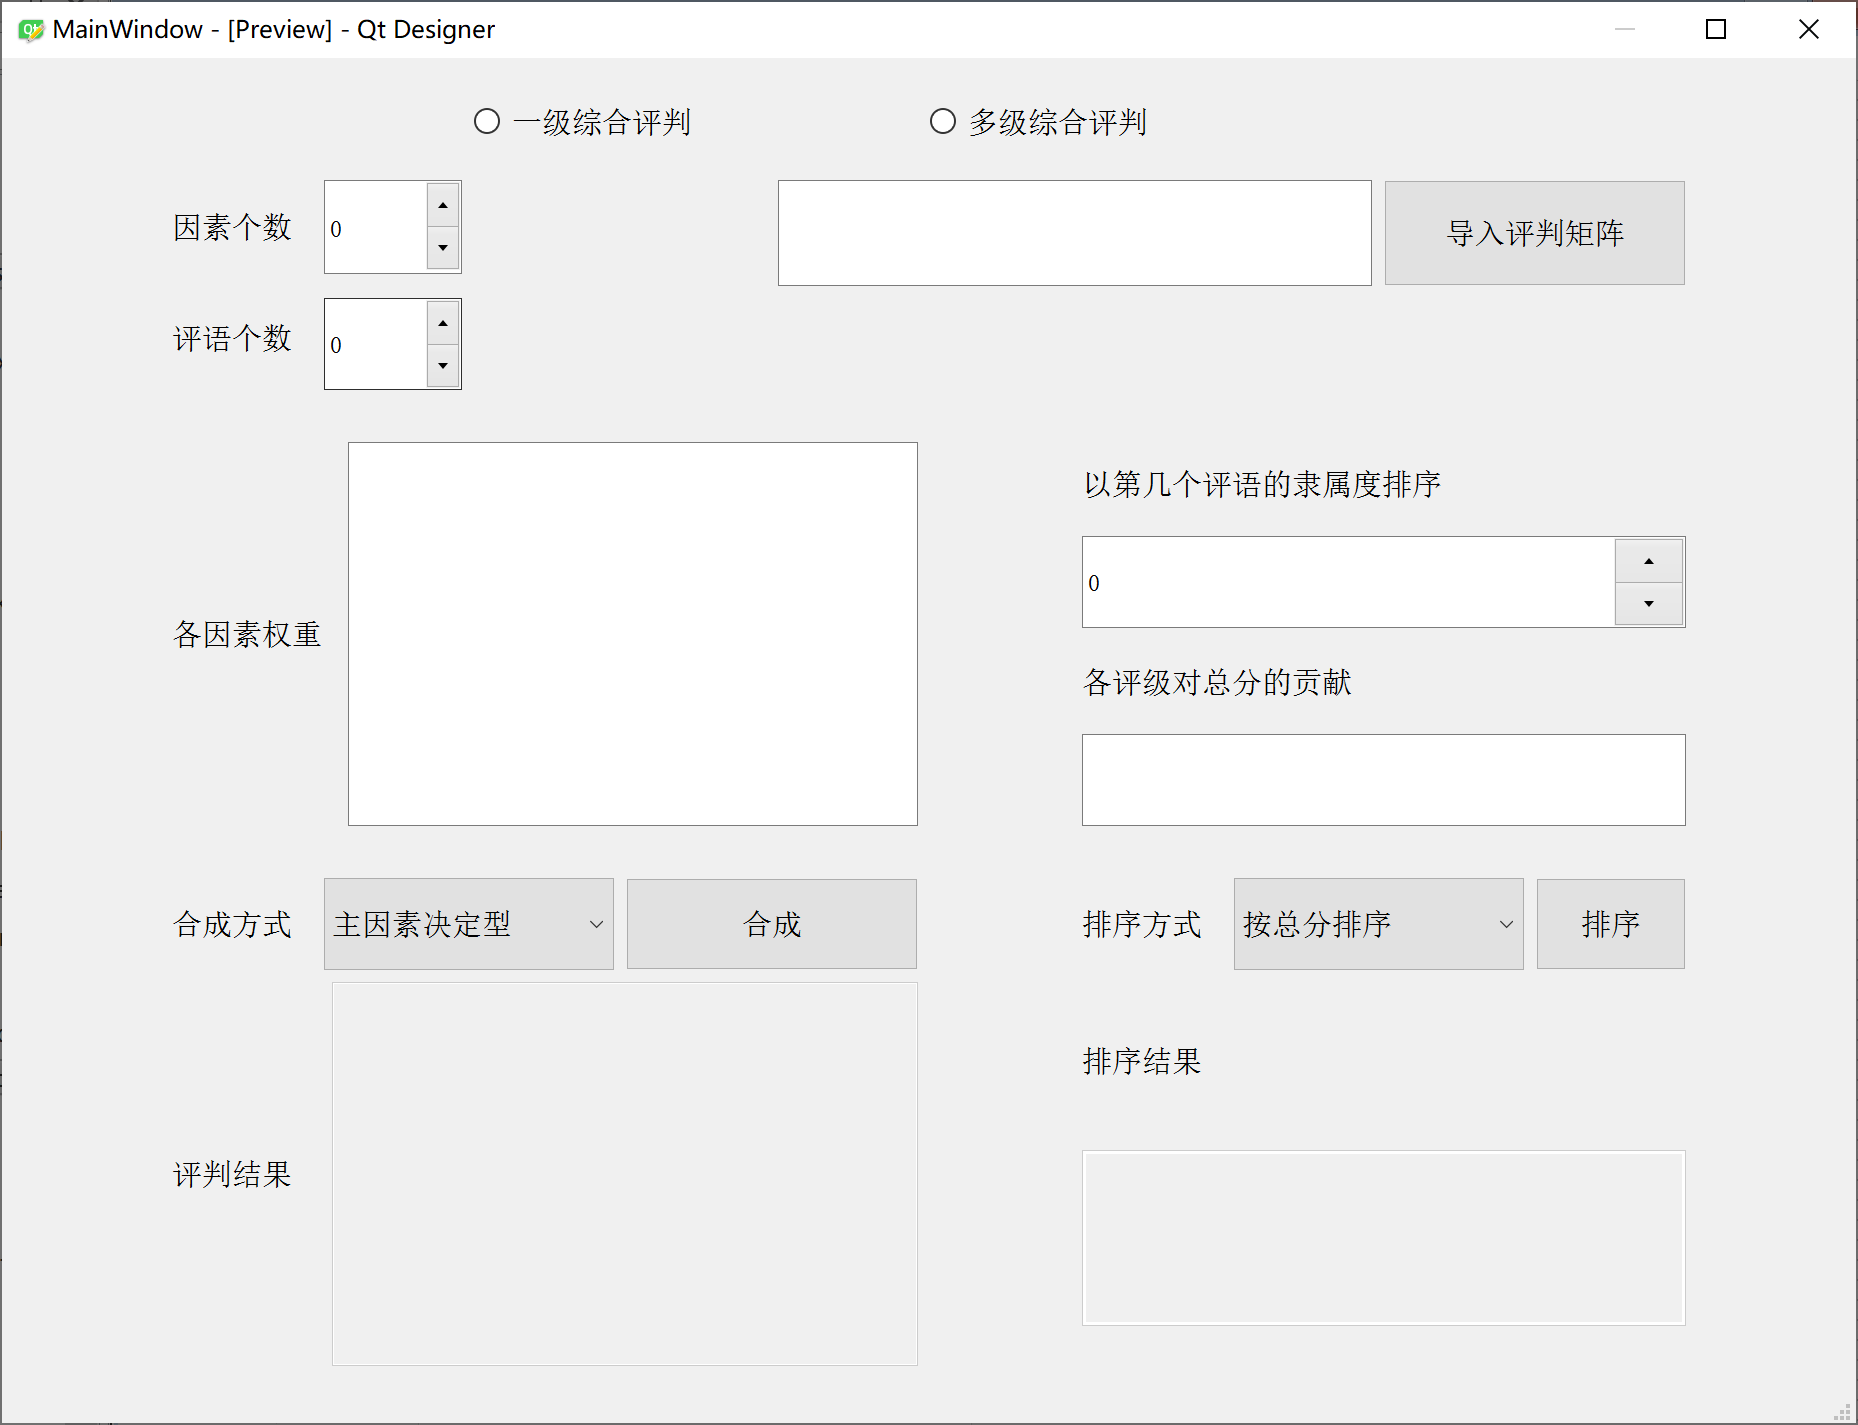Click the 因素个数 spinner value field

pos(375,228)
